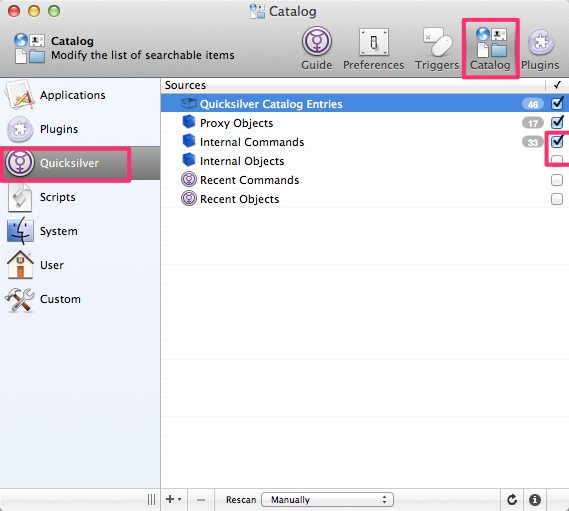The width and height of the screenshot is (569, 511).
Task: Open the Triggers toolbar icon
Action: pyautogui.click(x=437, y=49)
